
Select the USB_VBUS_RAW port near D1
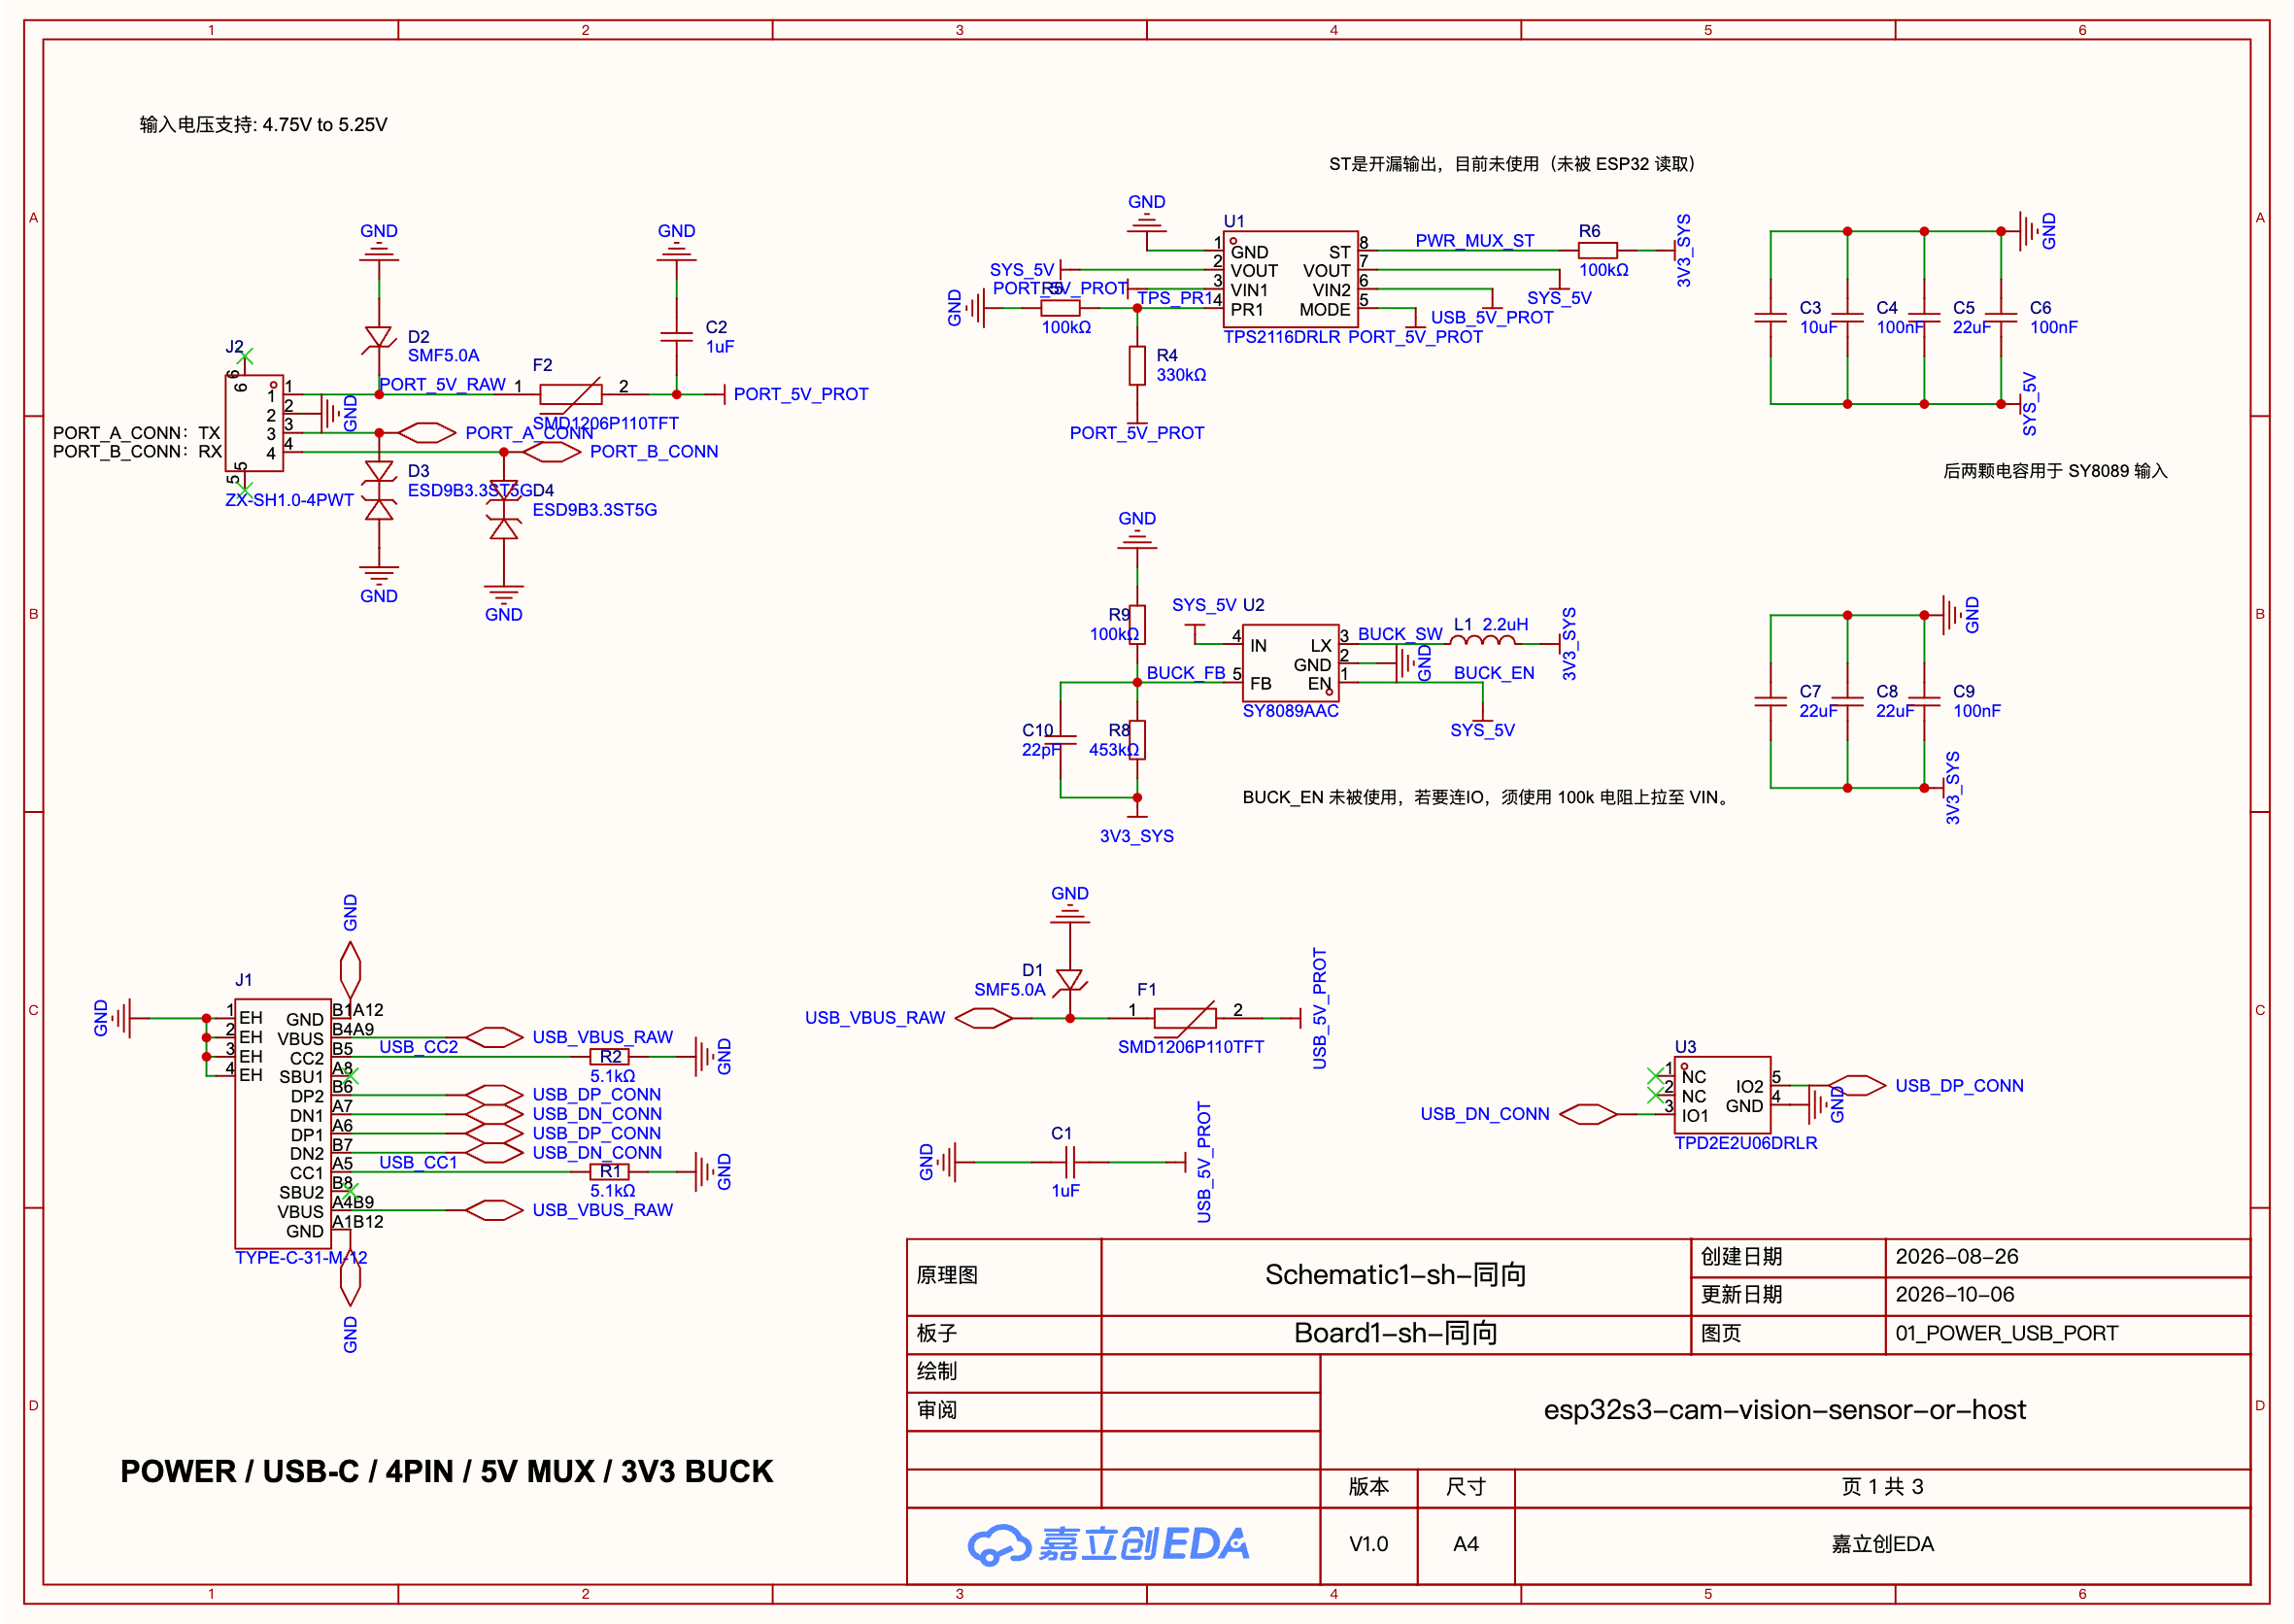(x=984, y=1019)
